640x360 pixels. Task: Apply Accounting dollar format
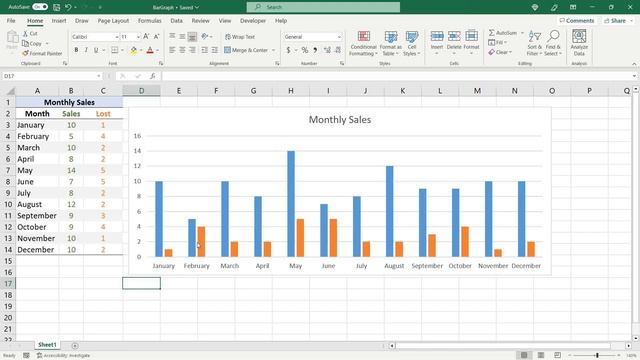[x=288, y=50]
